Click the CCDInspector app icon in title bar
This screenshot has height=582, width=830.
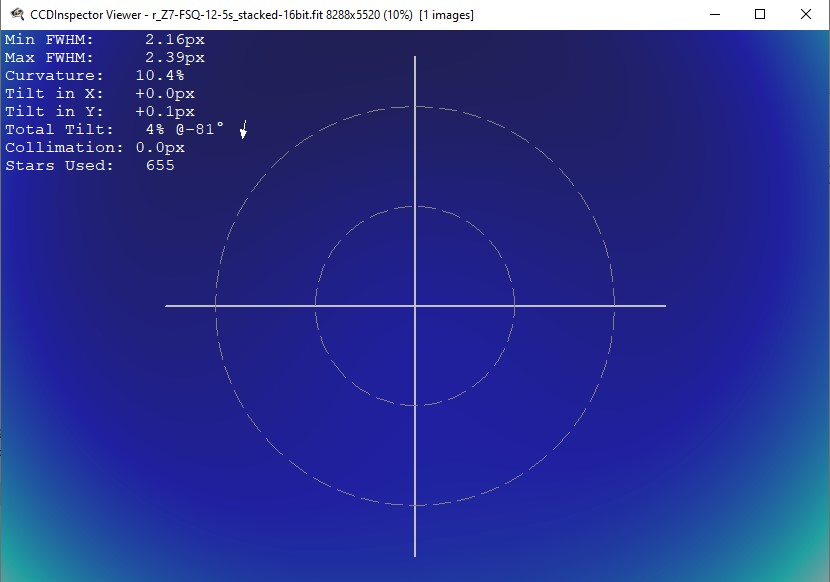[x=17, y=14]
